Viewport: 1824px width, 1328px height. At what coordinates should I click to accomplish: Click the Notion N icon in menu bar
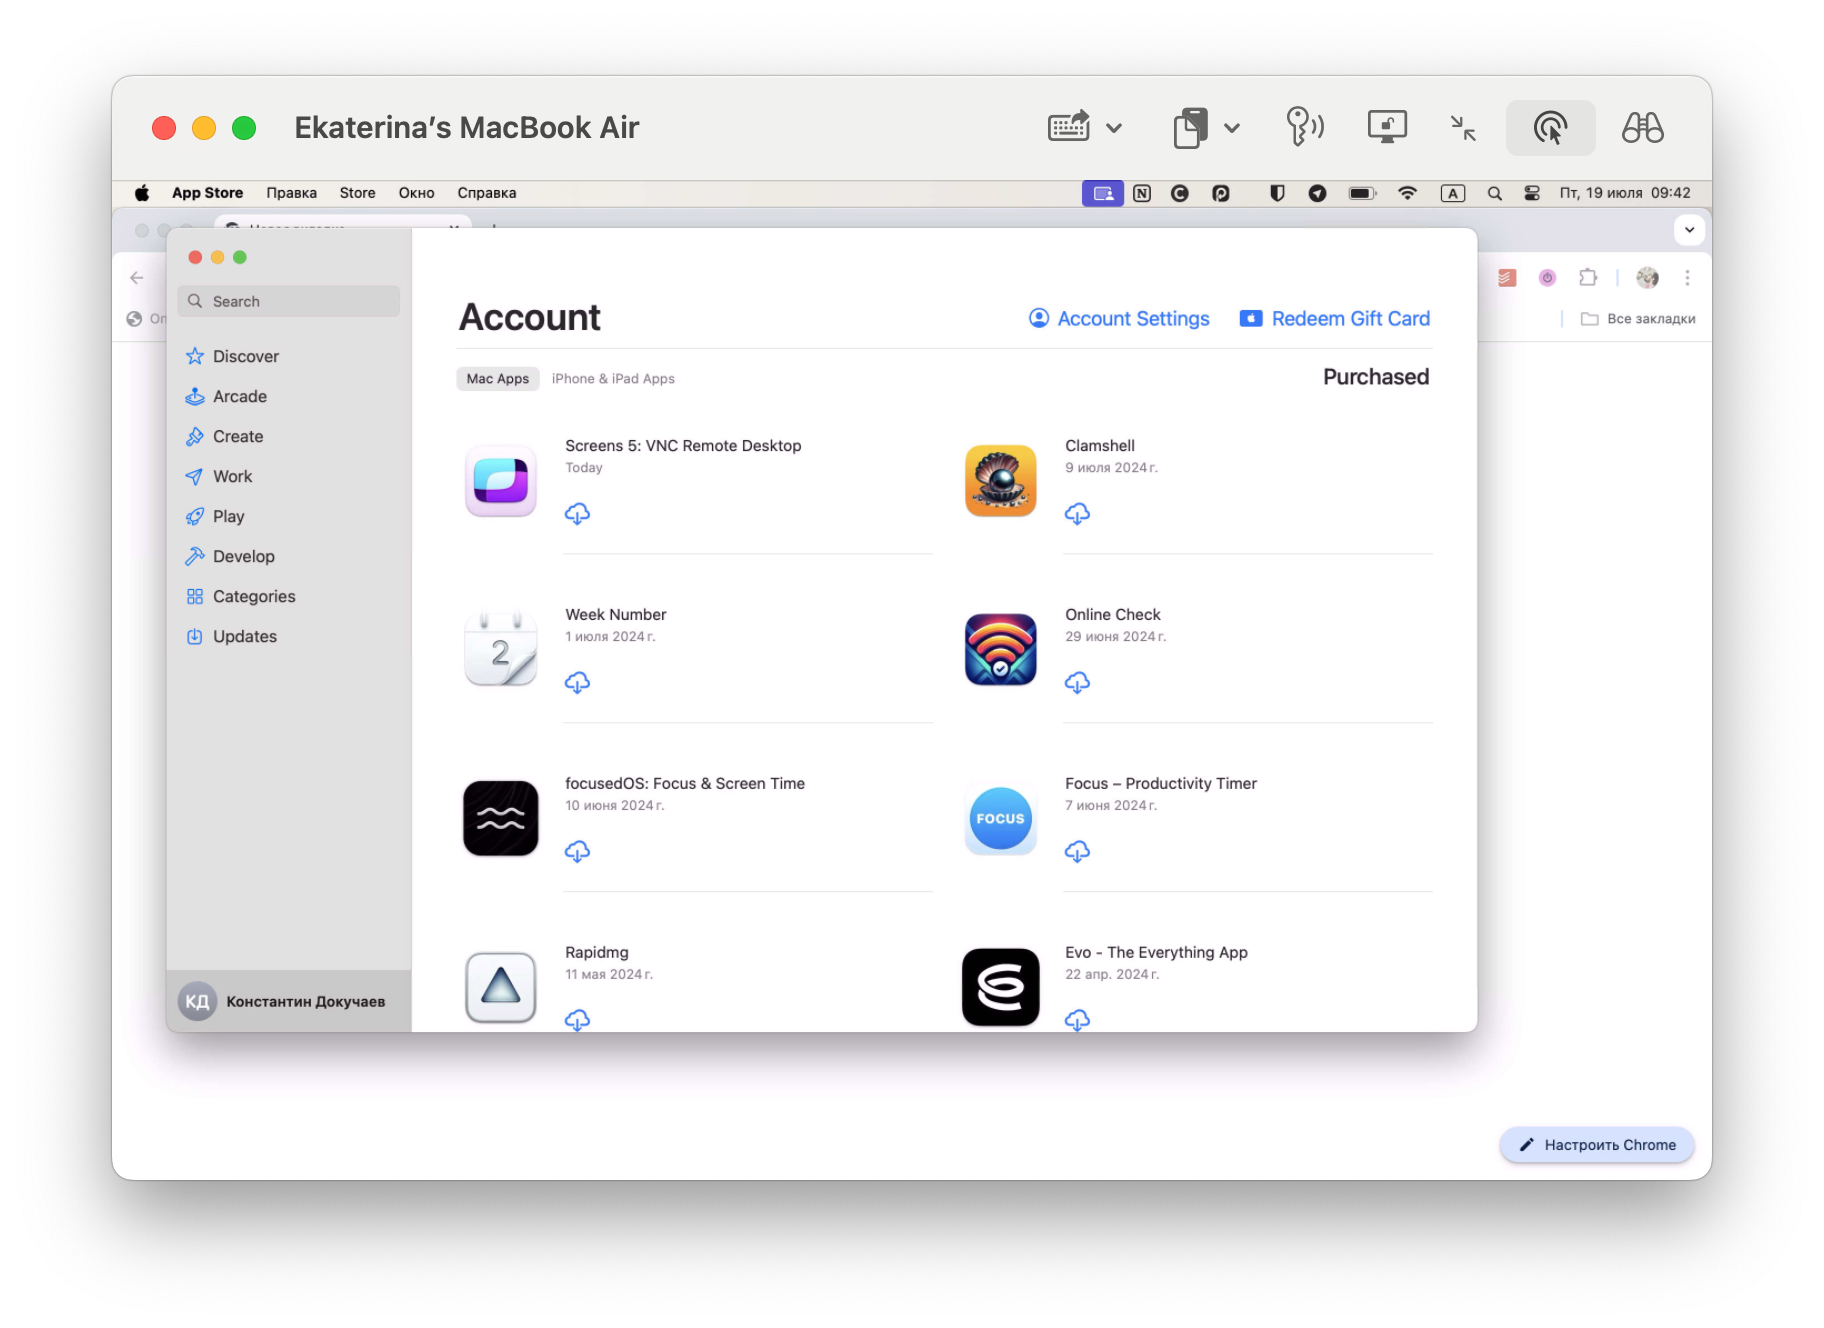(1142, 193)
